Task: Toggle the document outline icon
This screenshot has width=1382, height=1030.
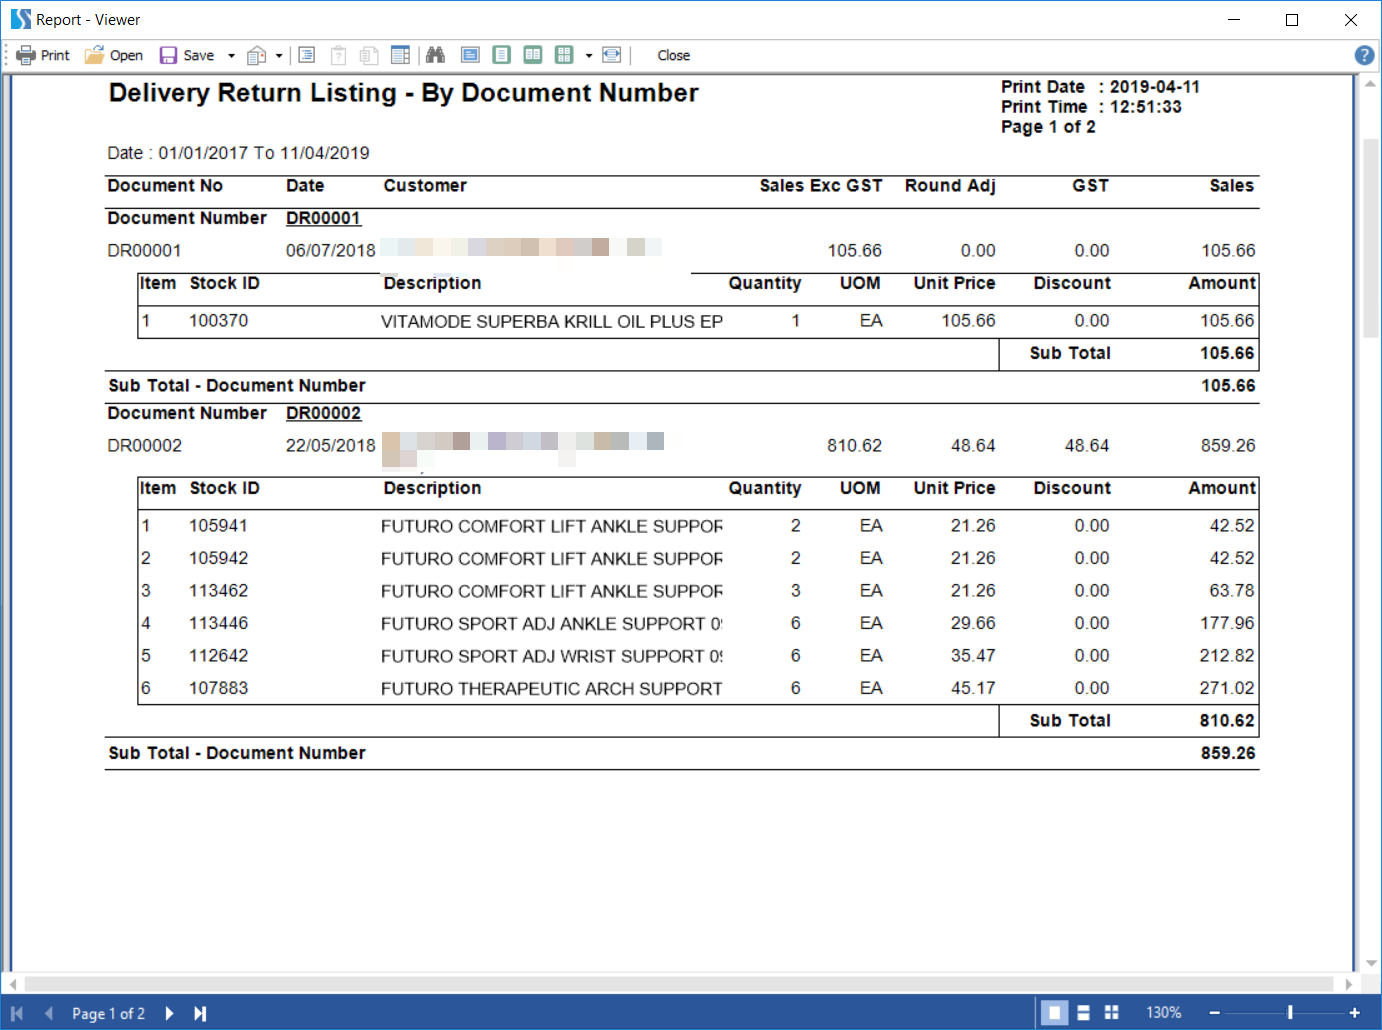Action: click(x=307, y=55)
